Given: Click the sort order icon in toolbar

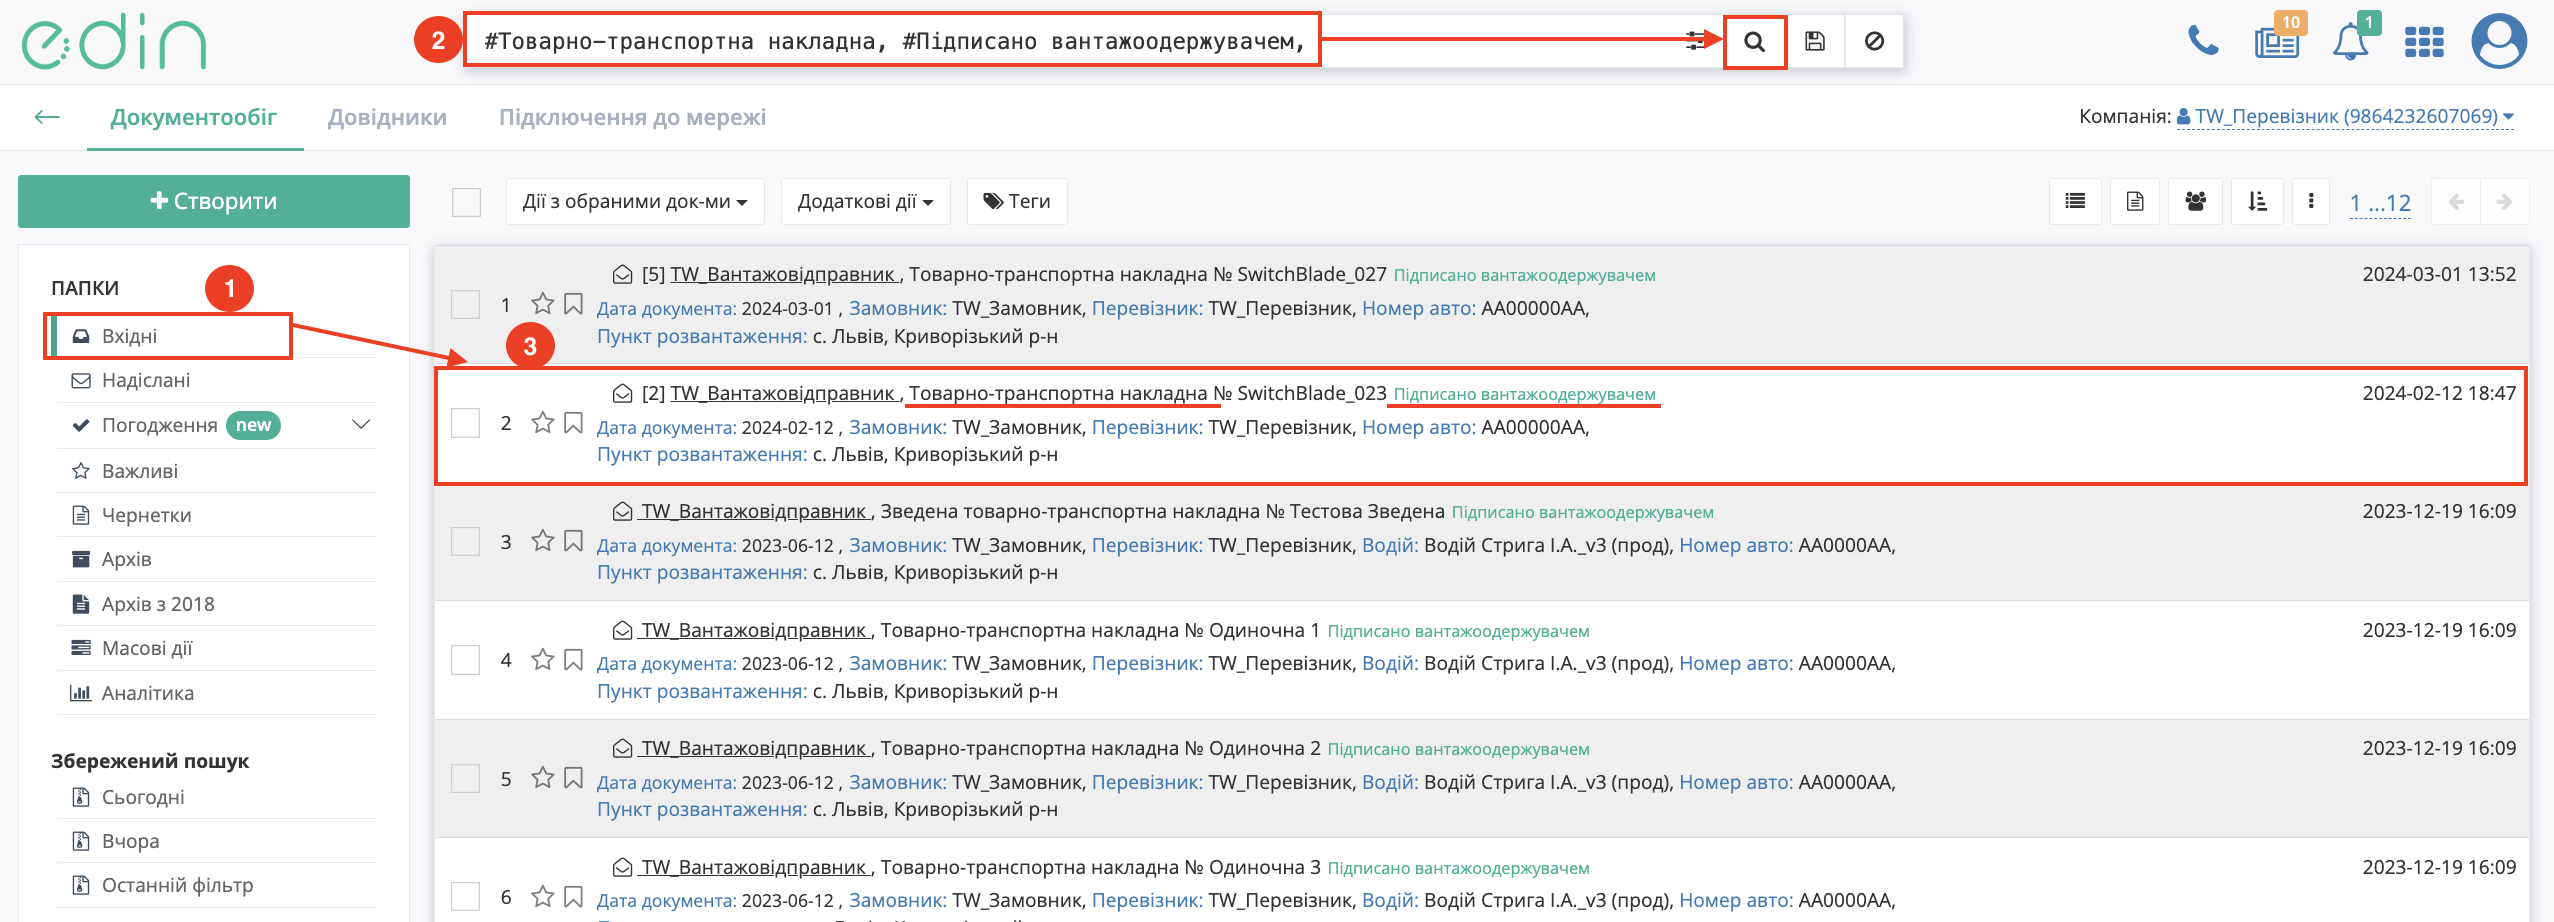Looking at the screenshot, I should tap(2257, 201).
